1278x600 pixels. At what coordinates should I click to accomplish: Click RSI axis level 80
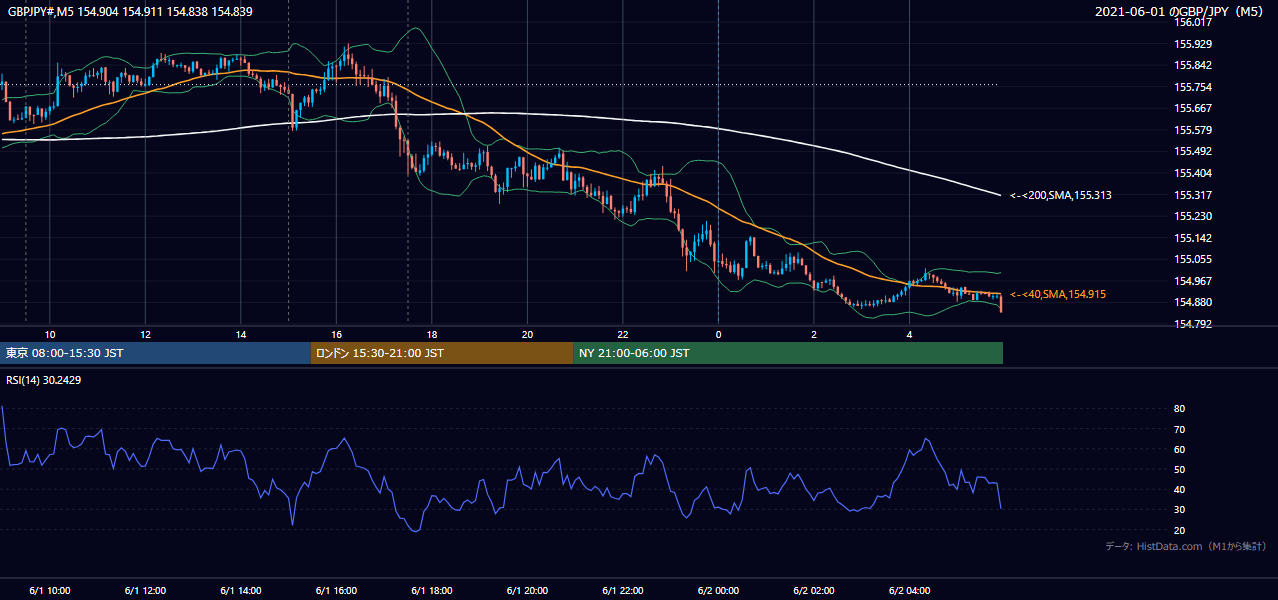tap(1180, 409)
